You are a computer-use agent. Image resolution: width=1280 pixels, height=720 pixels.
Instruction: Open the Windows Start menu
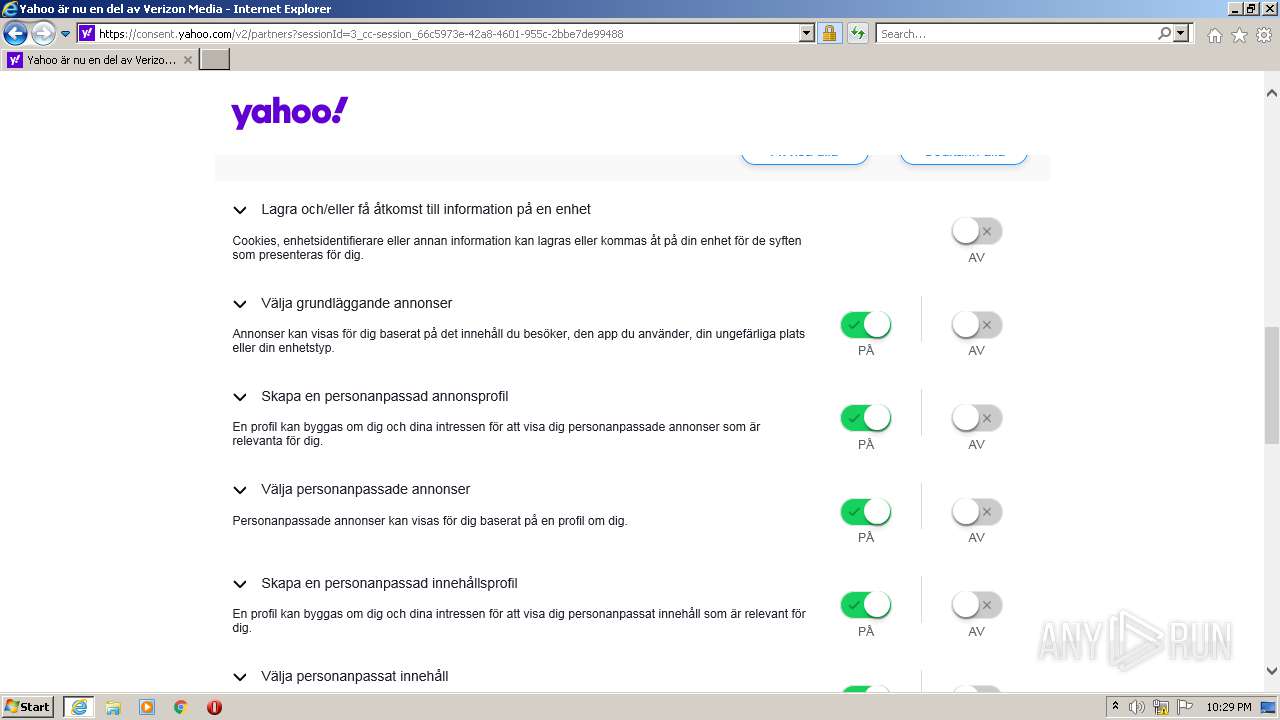pyautogui.click(x=28, y=707)
